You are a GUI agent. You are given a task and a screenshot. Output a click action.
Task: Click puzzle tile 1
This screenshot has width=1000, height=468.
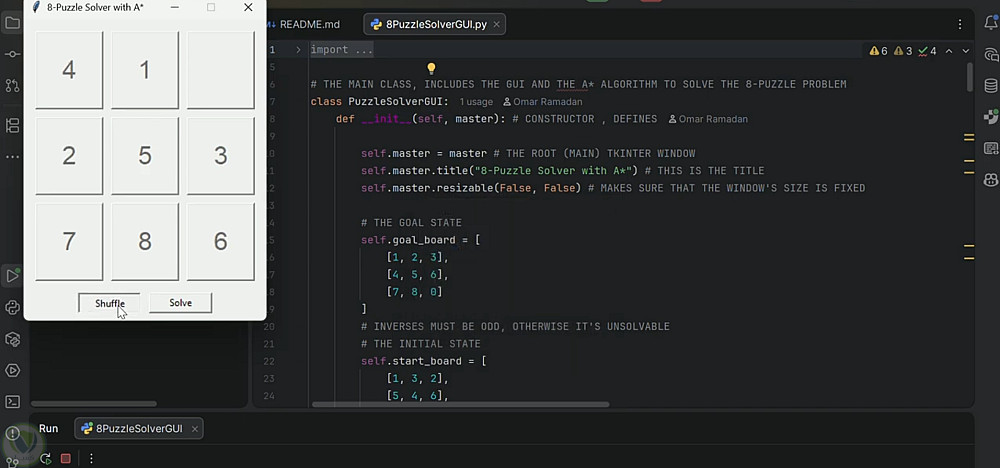click(145, 70)
